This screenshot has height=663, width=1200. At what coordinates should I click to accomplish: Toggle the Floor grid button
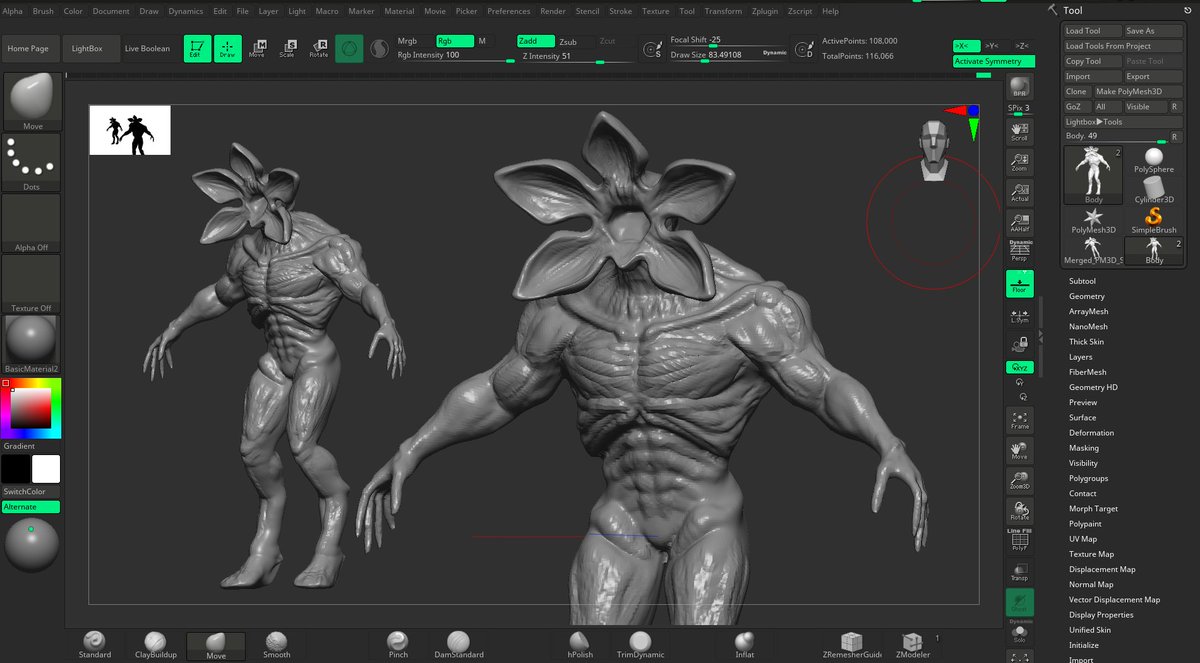pyautogui.click(x=1020, y=283)
